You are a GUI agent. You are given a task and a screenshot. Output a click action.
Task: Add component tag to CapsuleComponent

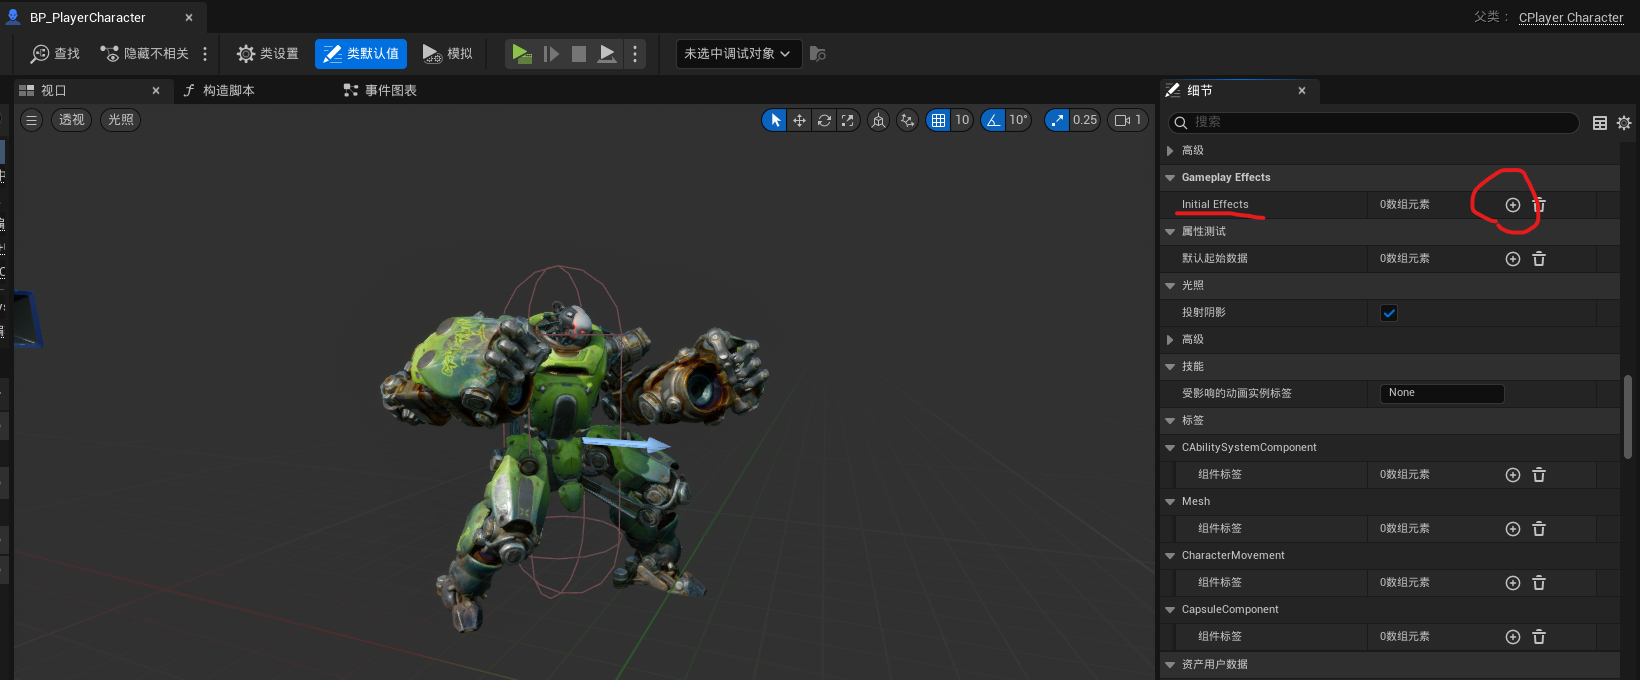point(1513,637)
